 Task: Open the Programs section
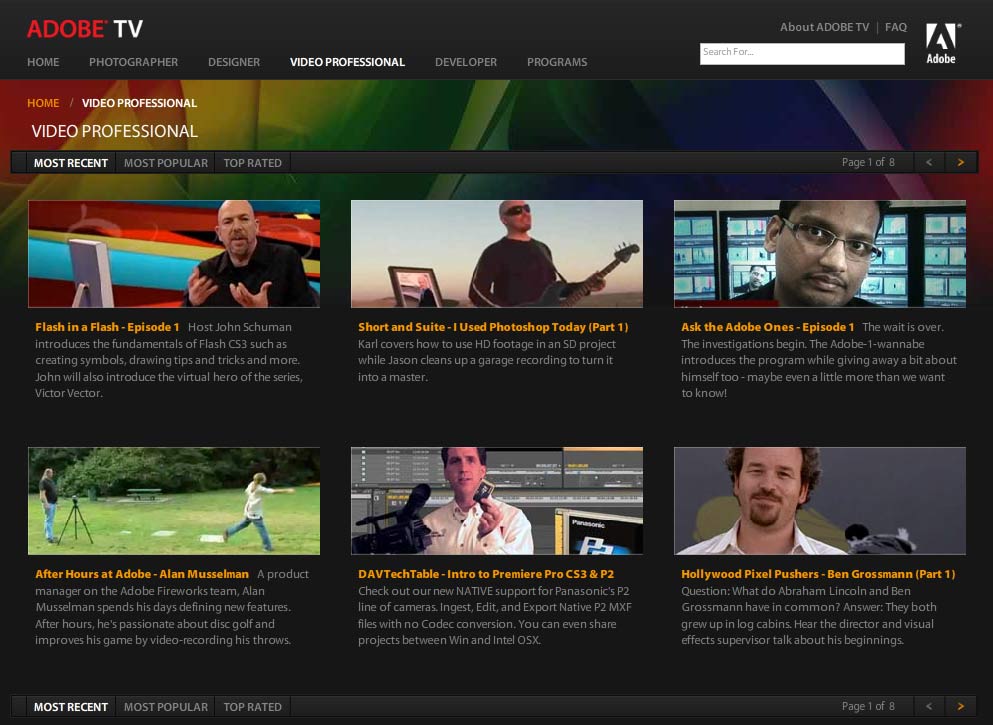click(x=557, y=62)
